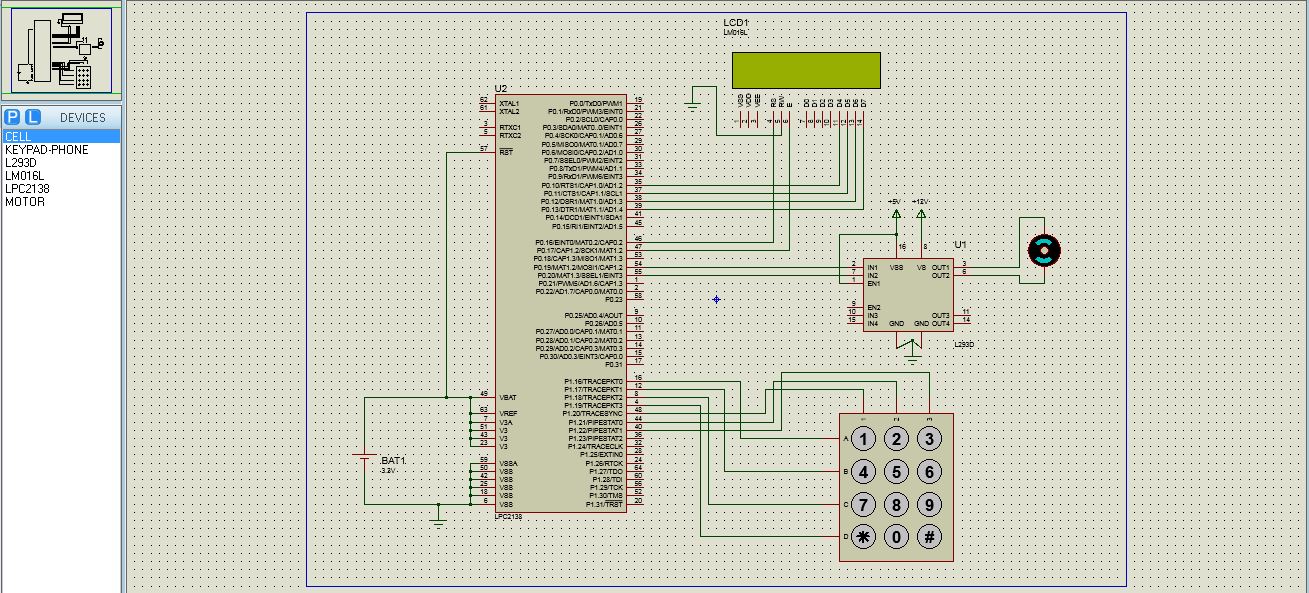Select the MOTOR component on the schematic
The width and height of the screenshot is (1309, 593).
click(x=1042, y=251)
